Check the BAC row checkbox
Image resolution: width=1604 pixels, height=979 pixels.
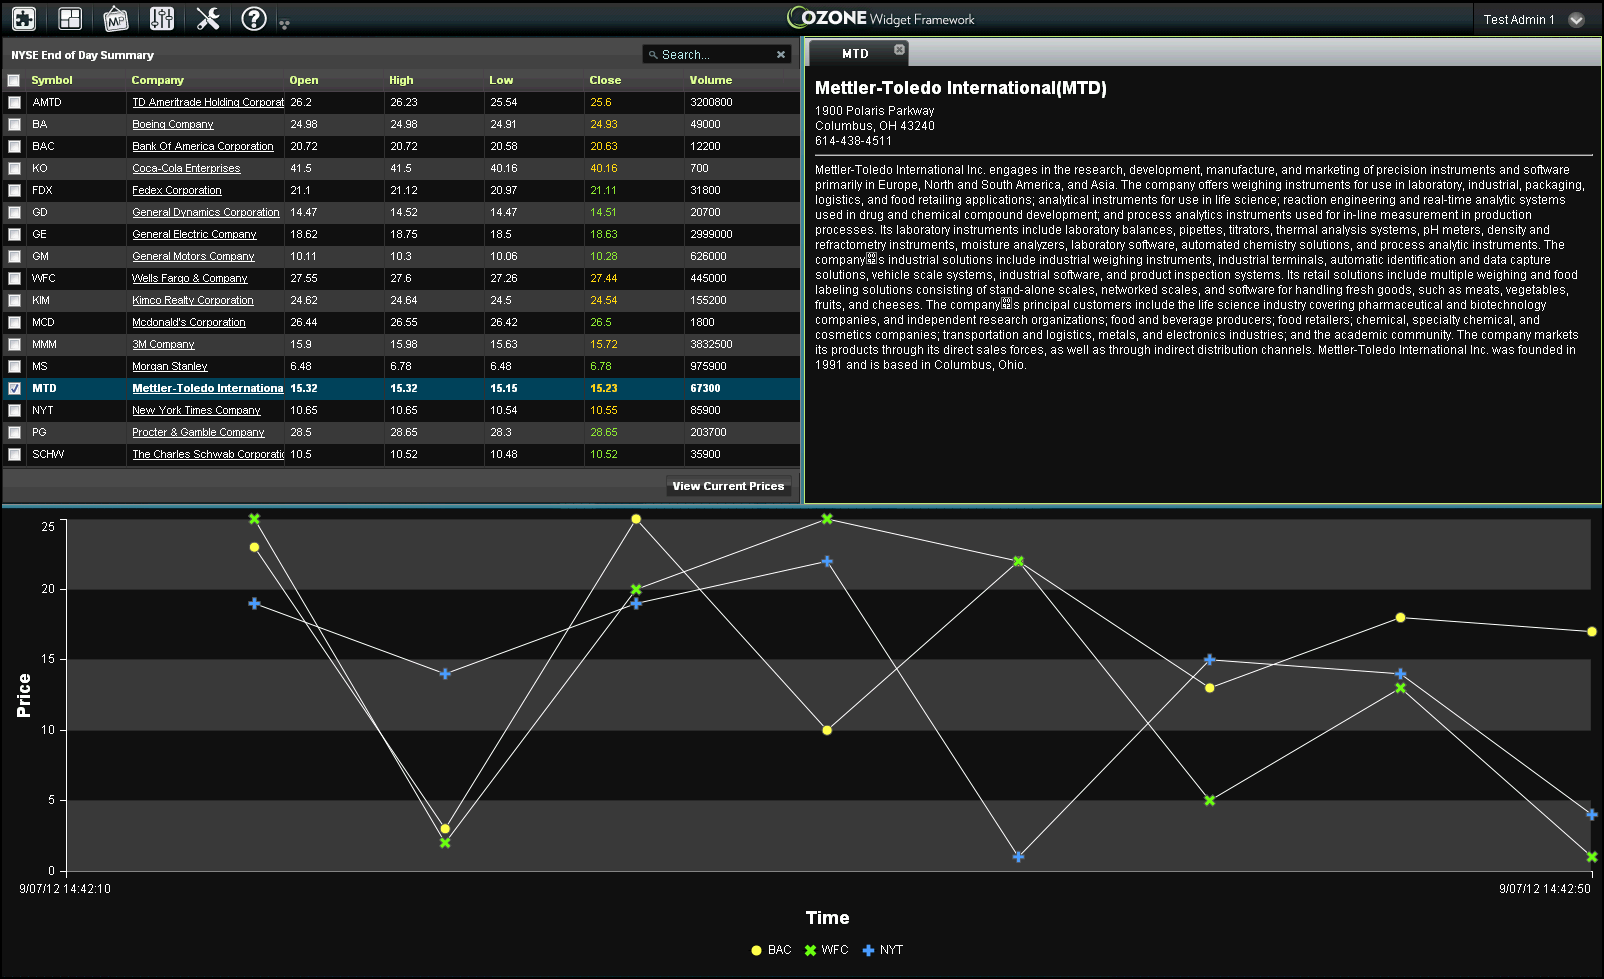coord(14,146)
